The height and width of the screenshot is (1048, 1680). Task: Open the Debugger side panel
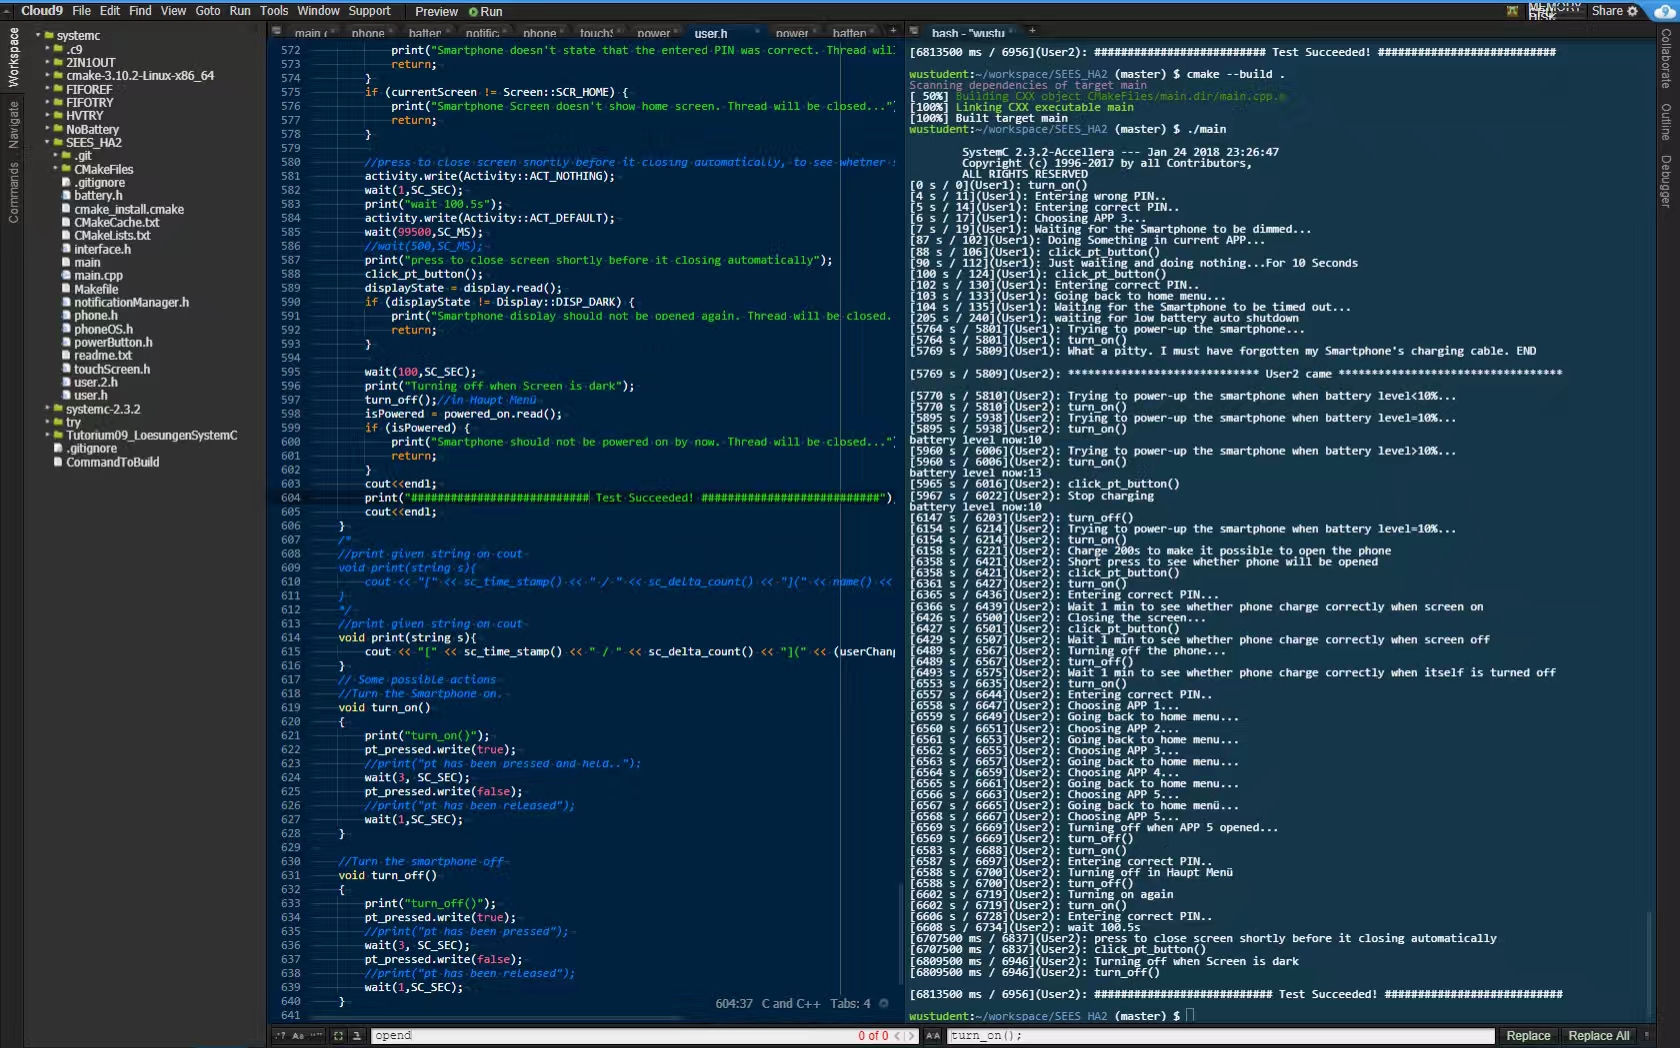tap(1666, 180)
